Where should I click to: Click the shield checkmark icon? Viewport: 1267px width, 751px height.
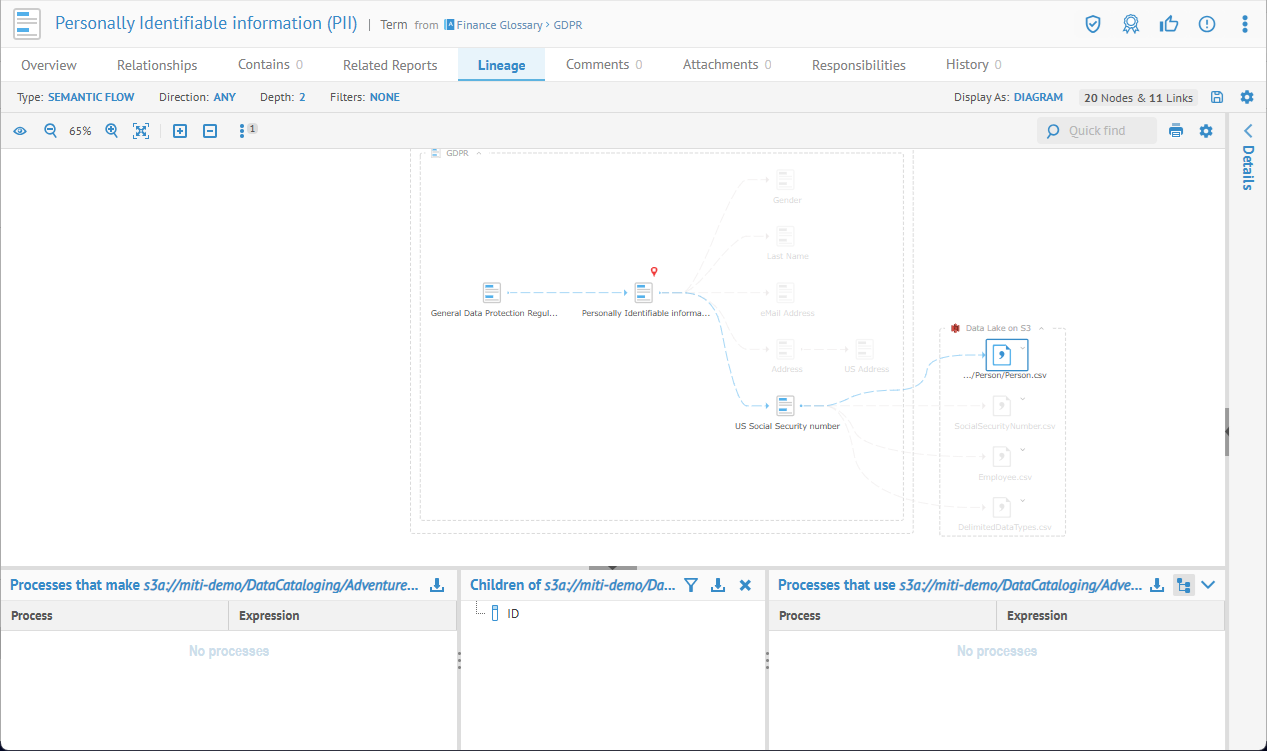click(1093, 24)
